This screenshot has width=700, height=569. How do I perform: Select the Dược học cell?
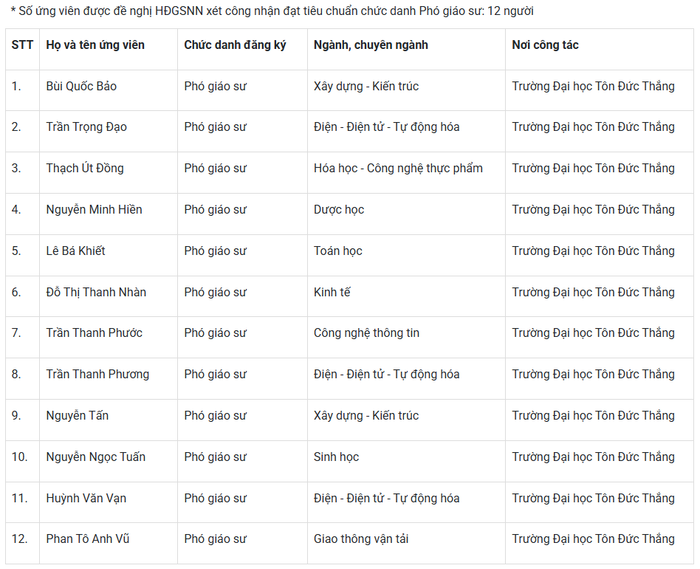click(x=339, y=209)
